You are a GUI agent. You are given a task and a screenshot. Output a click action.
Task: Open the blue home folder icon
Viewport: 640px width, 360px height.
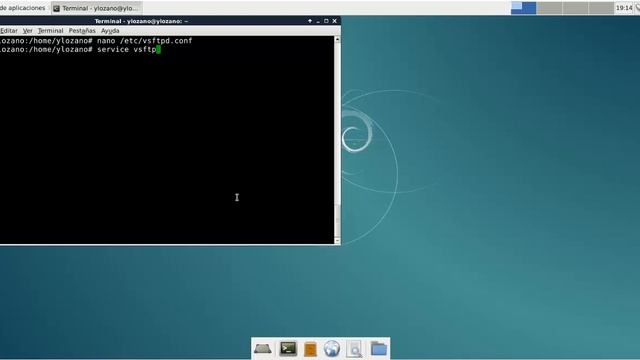[x=378, y=349]
